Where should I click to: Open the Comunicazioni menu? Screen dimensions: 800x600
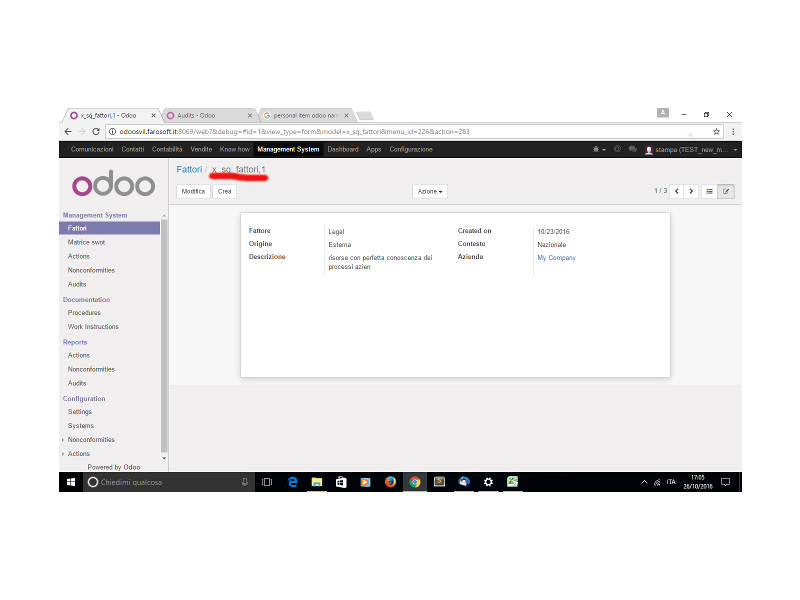tap(92, 149)
